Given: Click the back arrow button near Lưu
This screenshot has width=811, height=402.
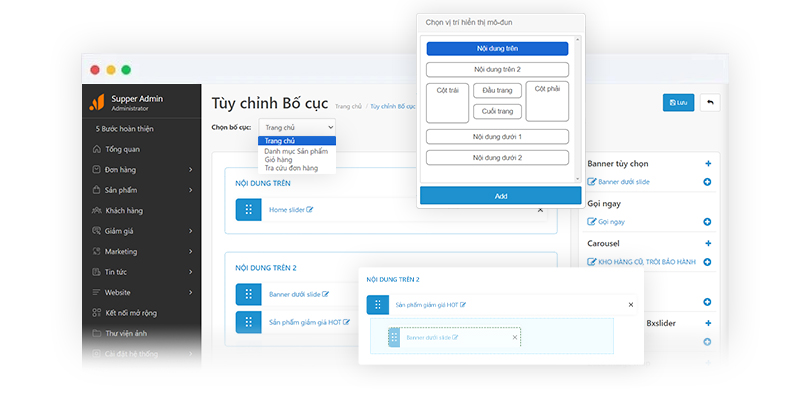Looking at the screenshot, I should 710,102.
